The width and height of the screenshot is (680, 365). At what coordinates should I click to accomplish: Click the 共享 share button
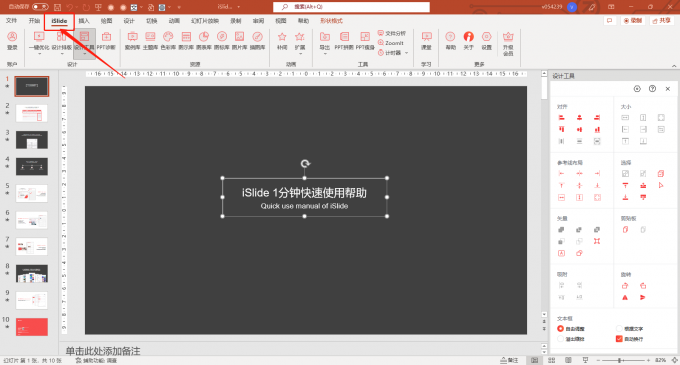pos(662,20)
